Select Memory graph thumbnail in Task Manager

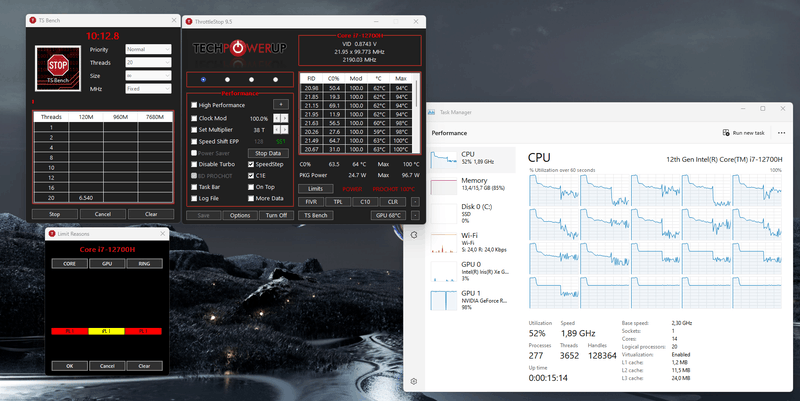[x=443, y=186]
